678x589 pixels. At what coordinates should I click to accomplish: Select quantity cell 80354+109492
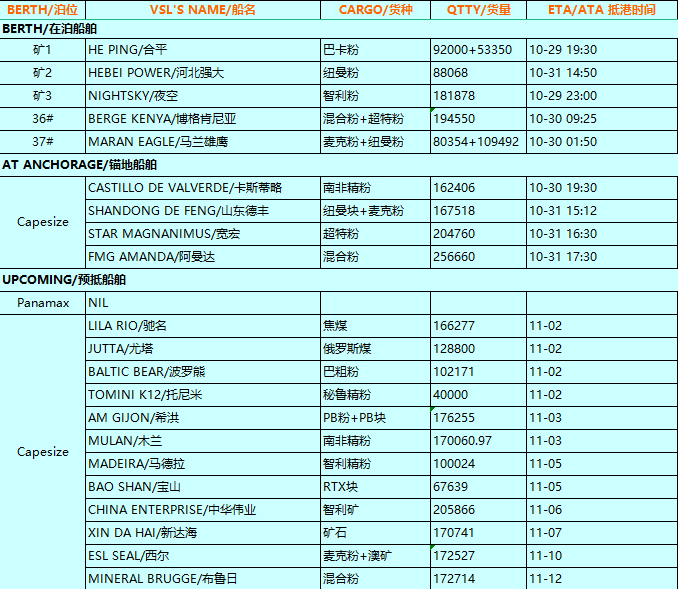point(478,141)
